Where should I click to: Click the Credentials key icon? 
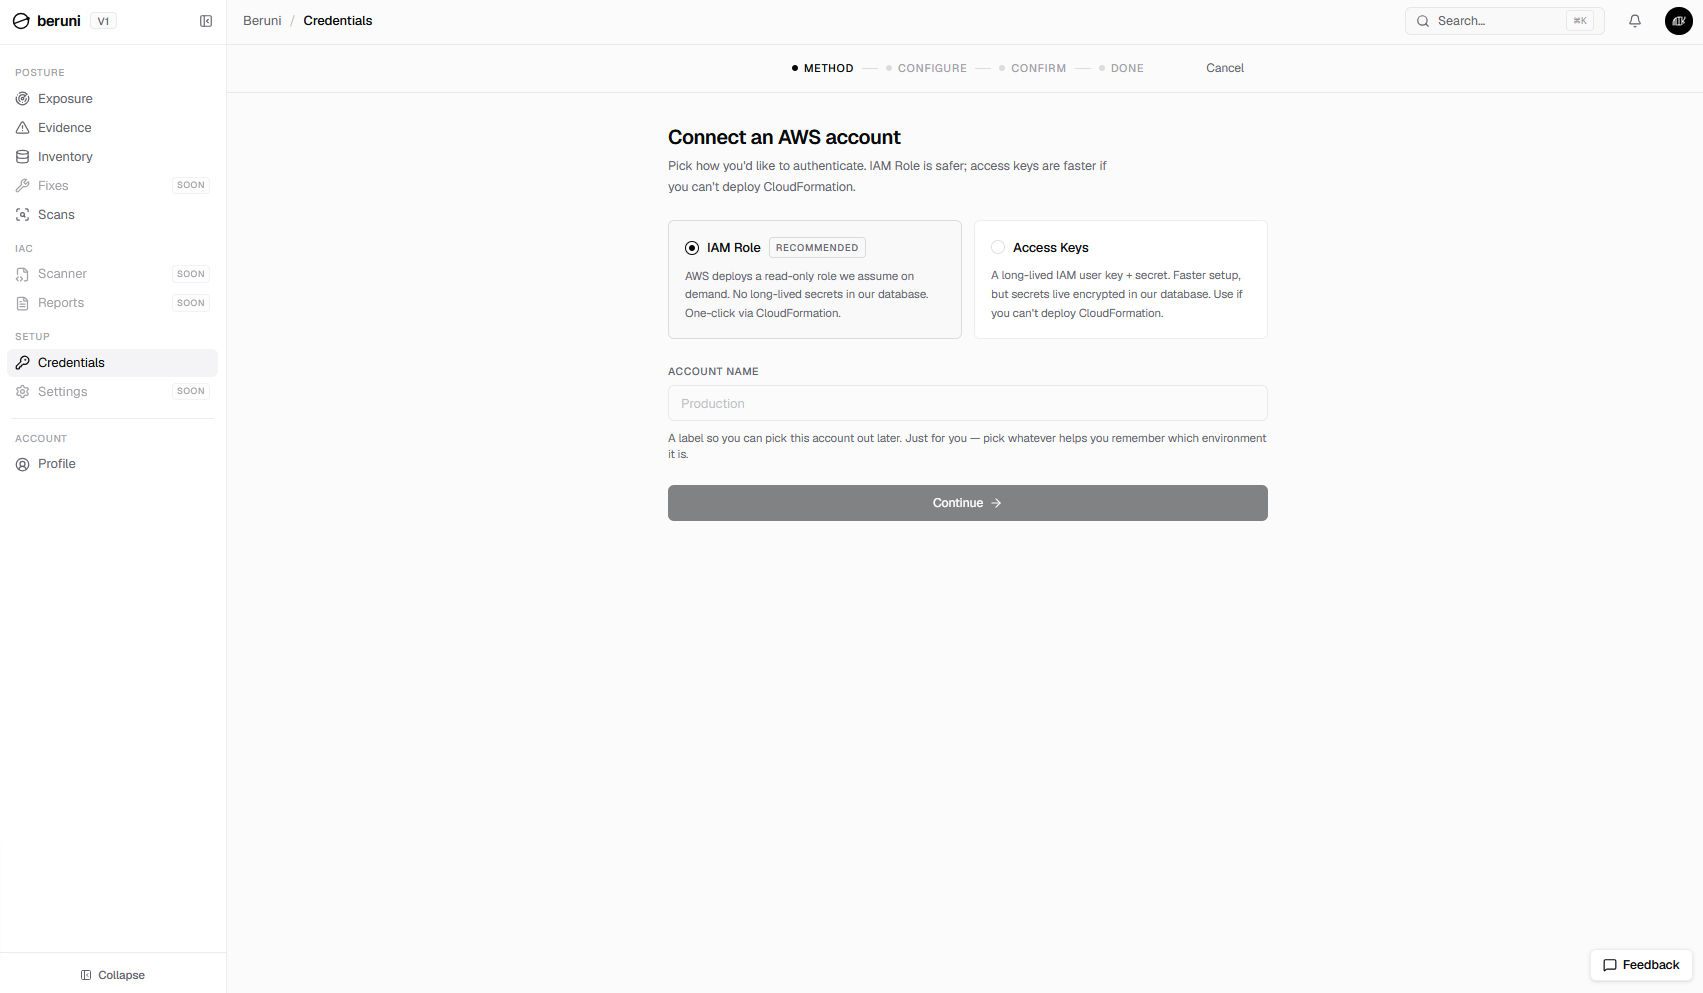(x=22, y=363)
